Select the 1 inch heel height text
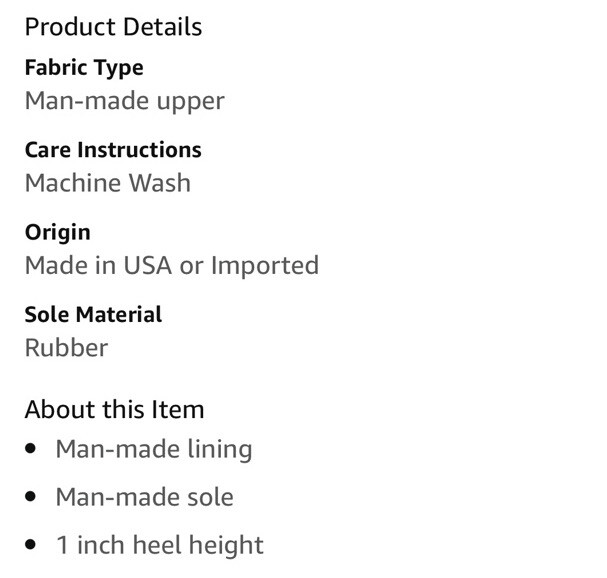This screenshot has height=578, width=607. coord(160,545)
